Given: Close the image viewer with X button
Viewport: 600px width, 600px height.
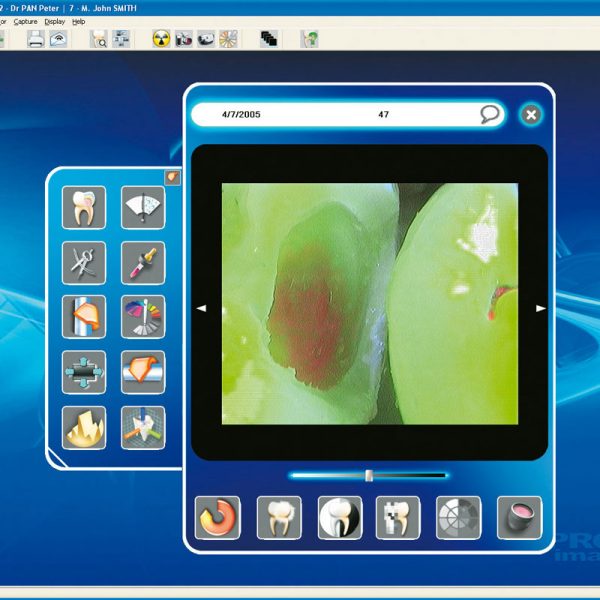Looking at the screenshot, I should pyautogui.click(x=531, y=114).
